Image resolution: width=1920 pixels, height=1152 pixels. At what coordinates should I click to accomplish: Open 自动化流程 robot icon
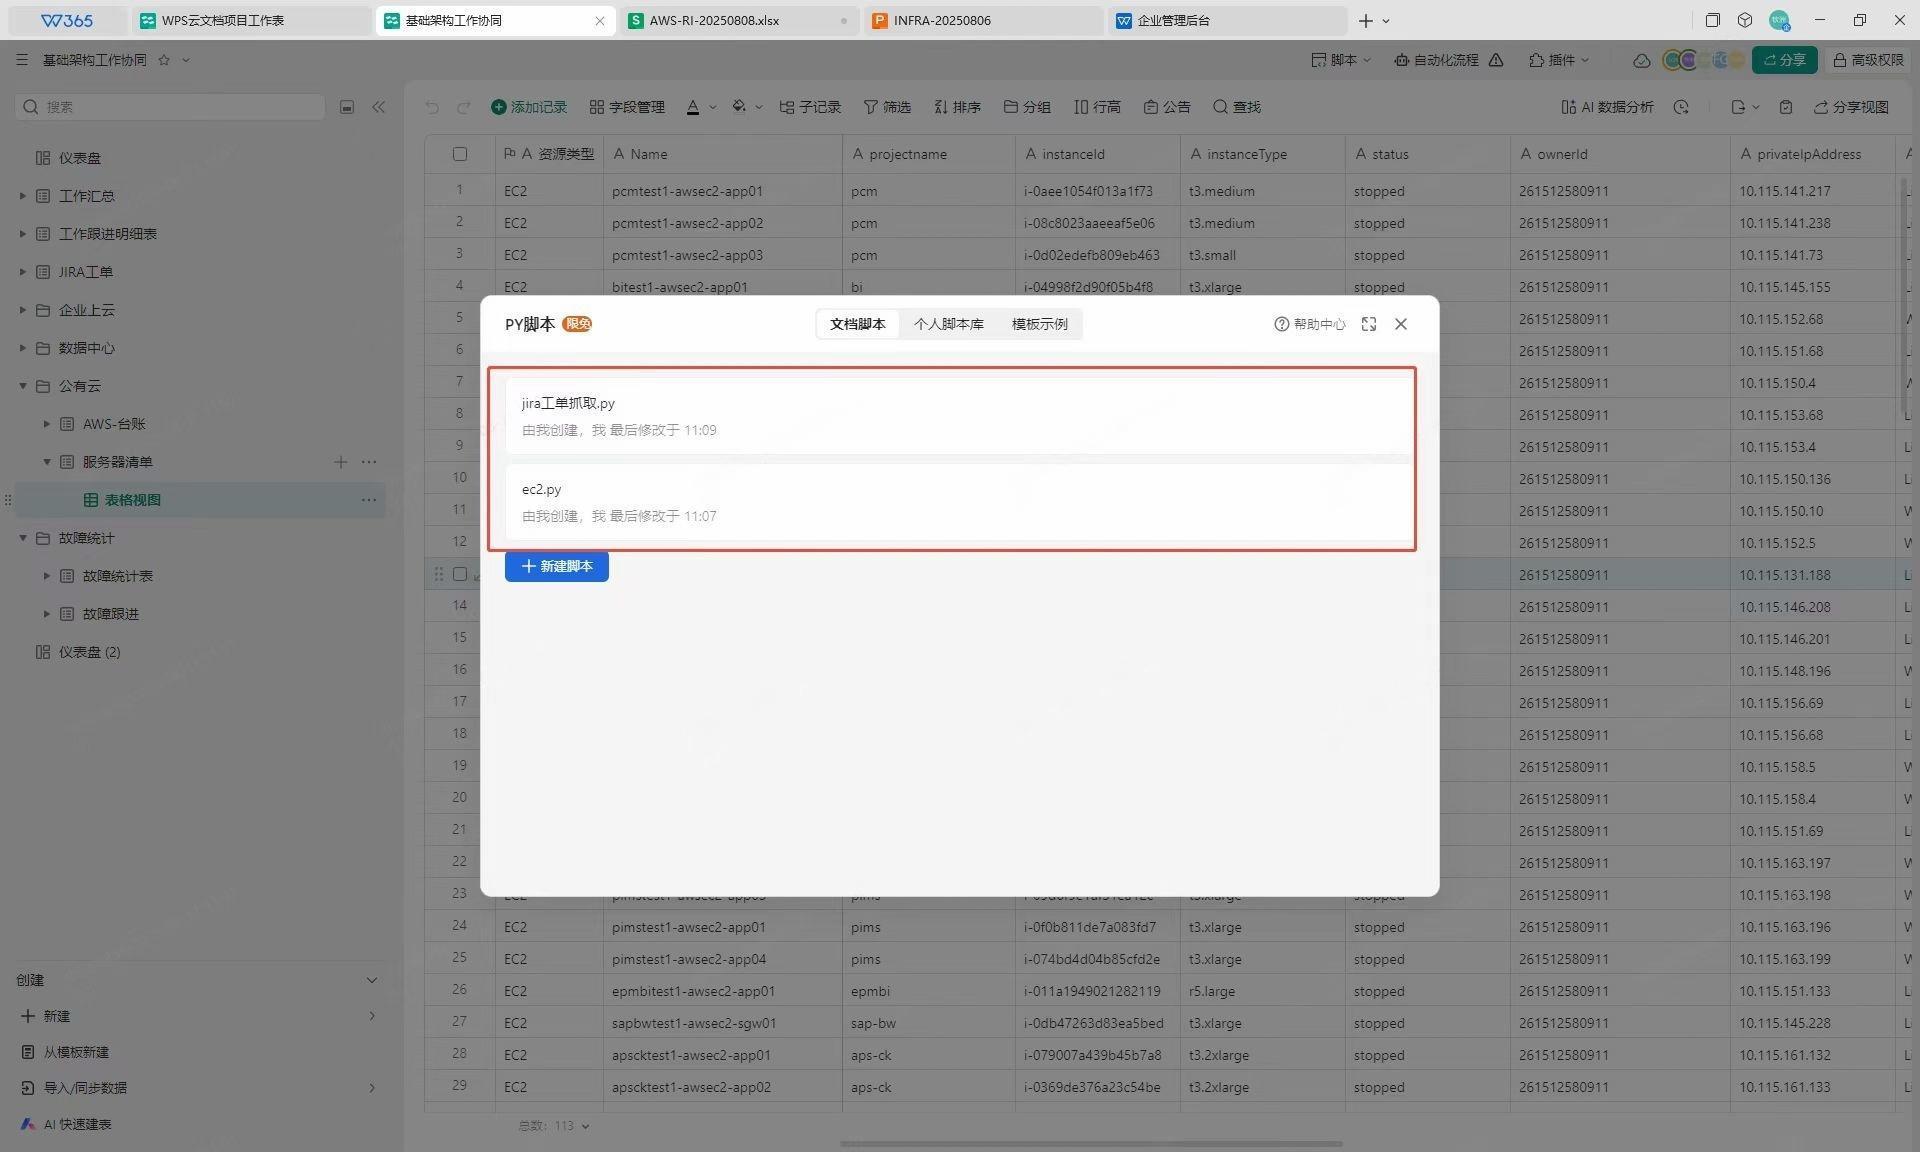click(x=1402, y=60)
